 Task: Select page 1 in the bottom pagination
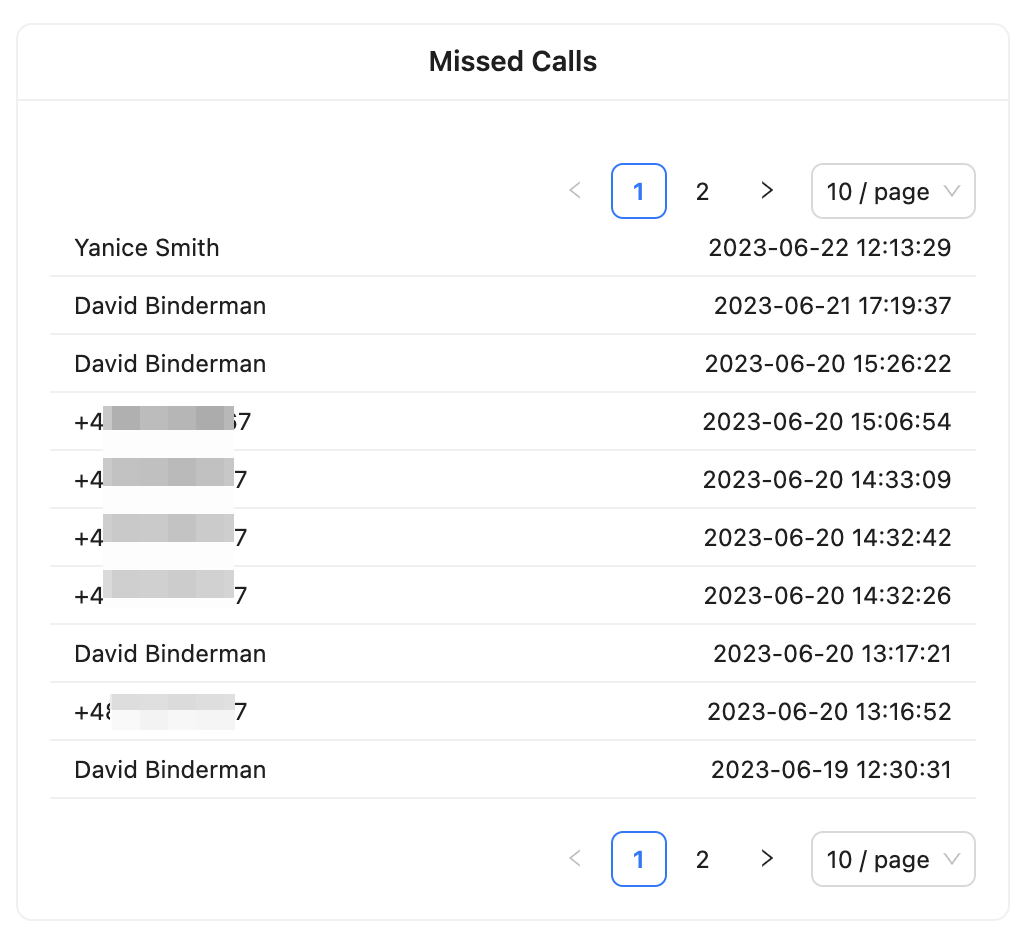[639, 859]
